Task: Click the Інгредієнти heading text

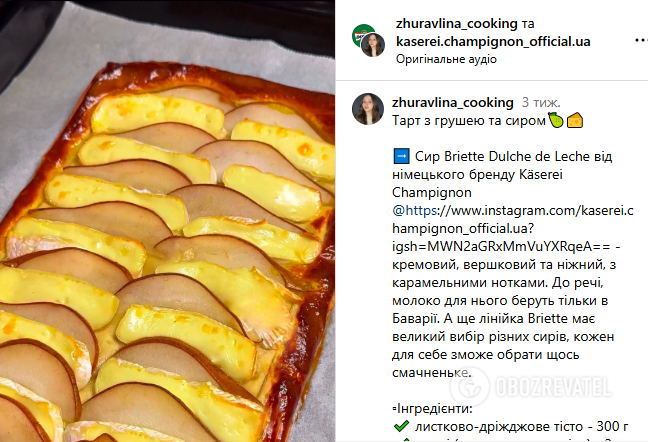Action: click(434, 409)
